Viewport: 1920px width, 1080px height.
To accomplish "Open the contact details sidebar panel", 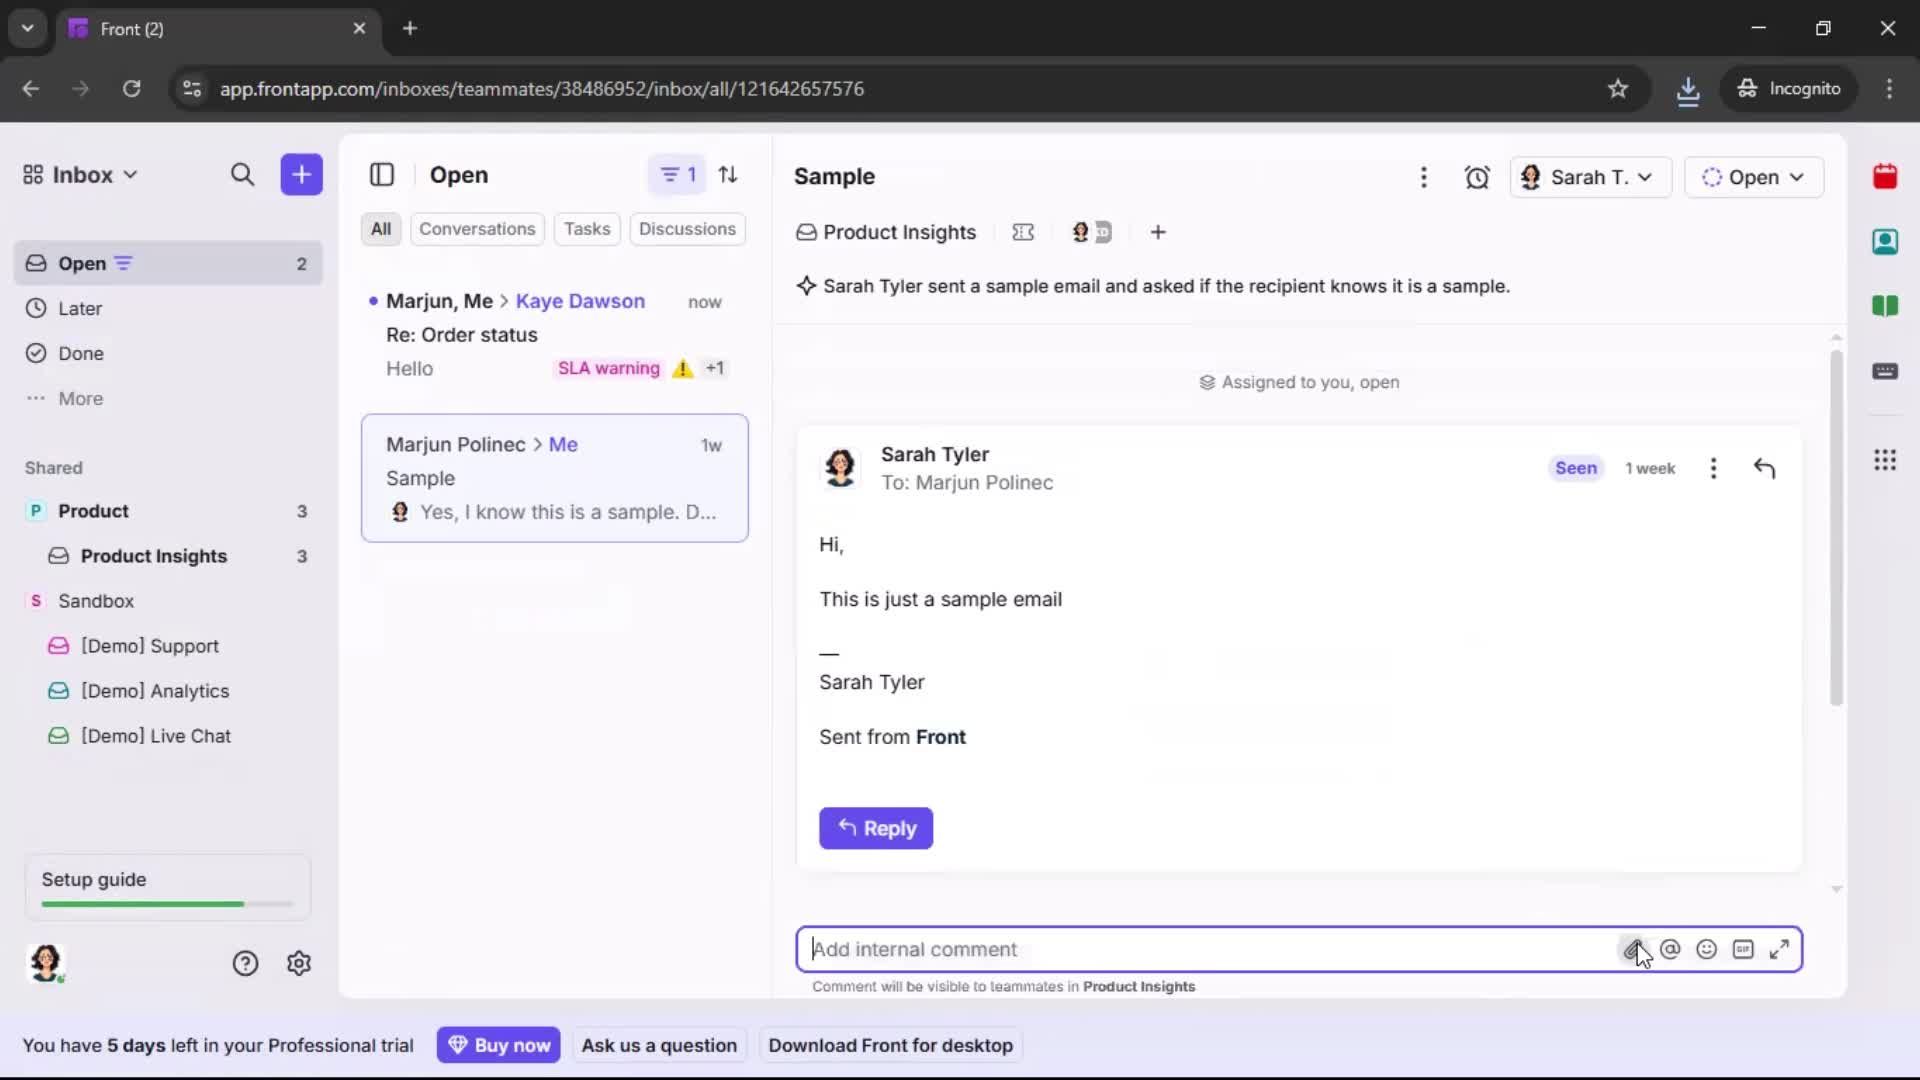I will tap(1886, 241).
